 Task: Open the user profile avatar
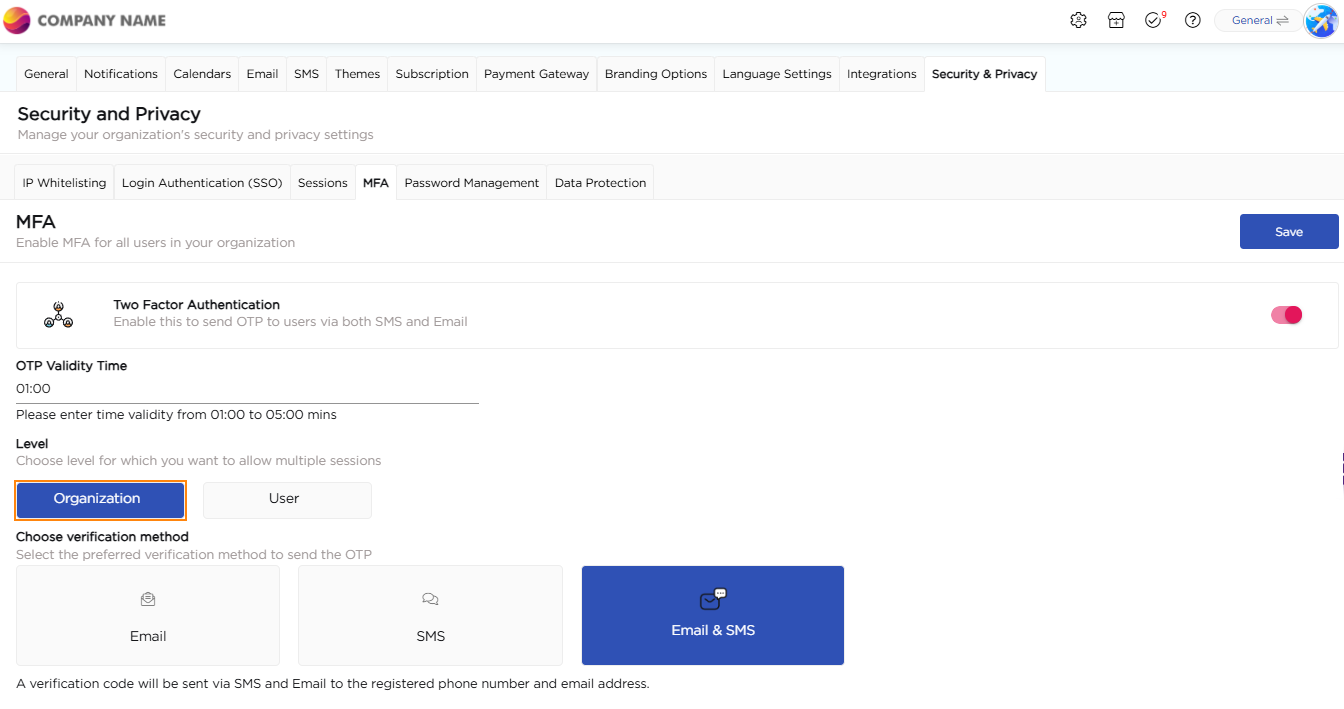coord(1321,21)
